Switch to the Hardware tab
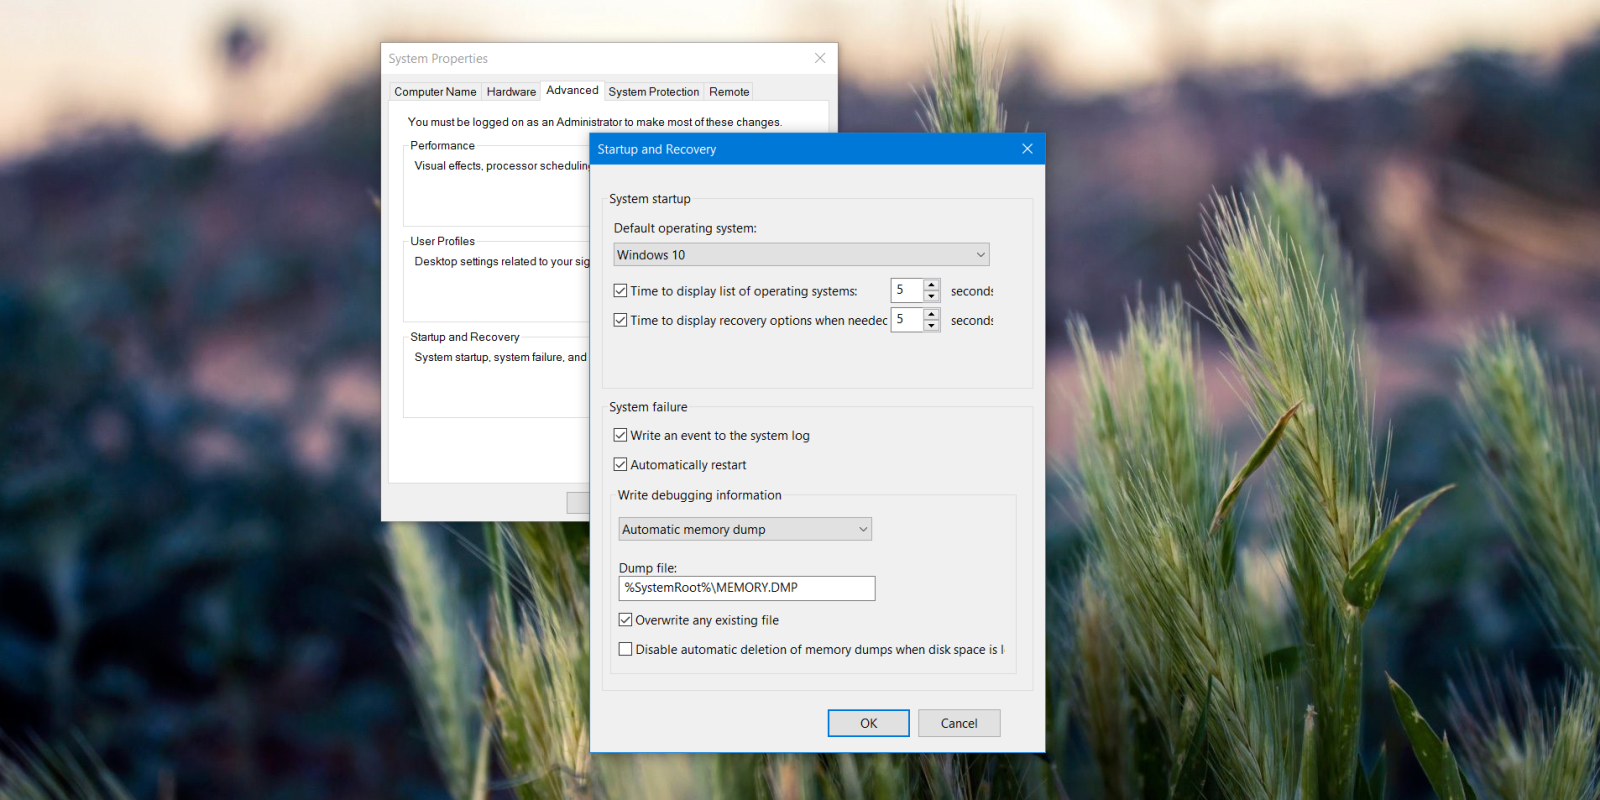Image resolution: width=1600 pixels, height=800 pixels. (511, 92)
